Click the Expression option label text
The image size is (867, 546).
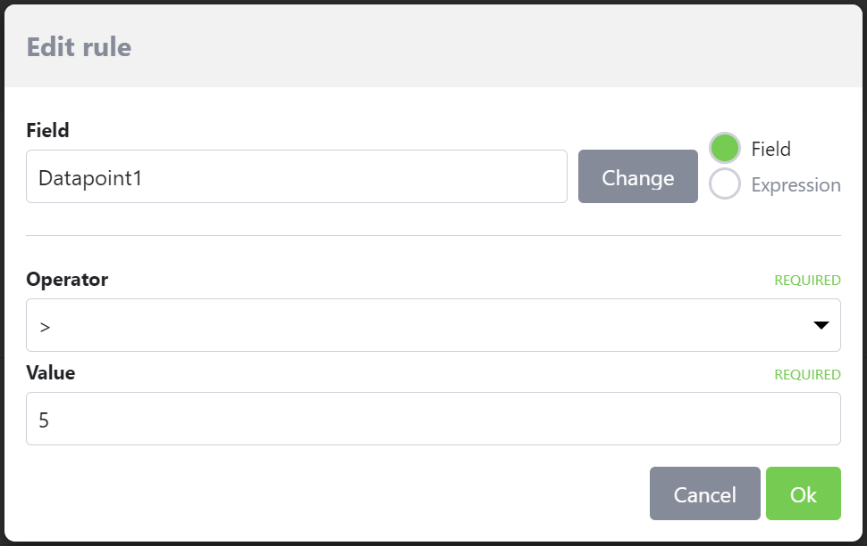click(795, 185)
